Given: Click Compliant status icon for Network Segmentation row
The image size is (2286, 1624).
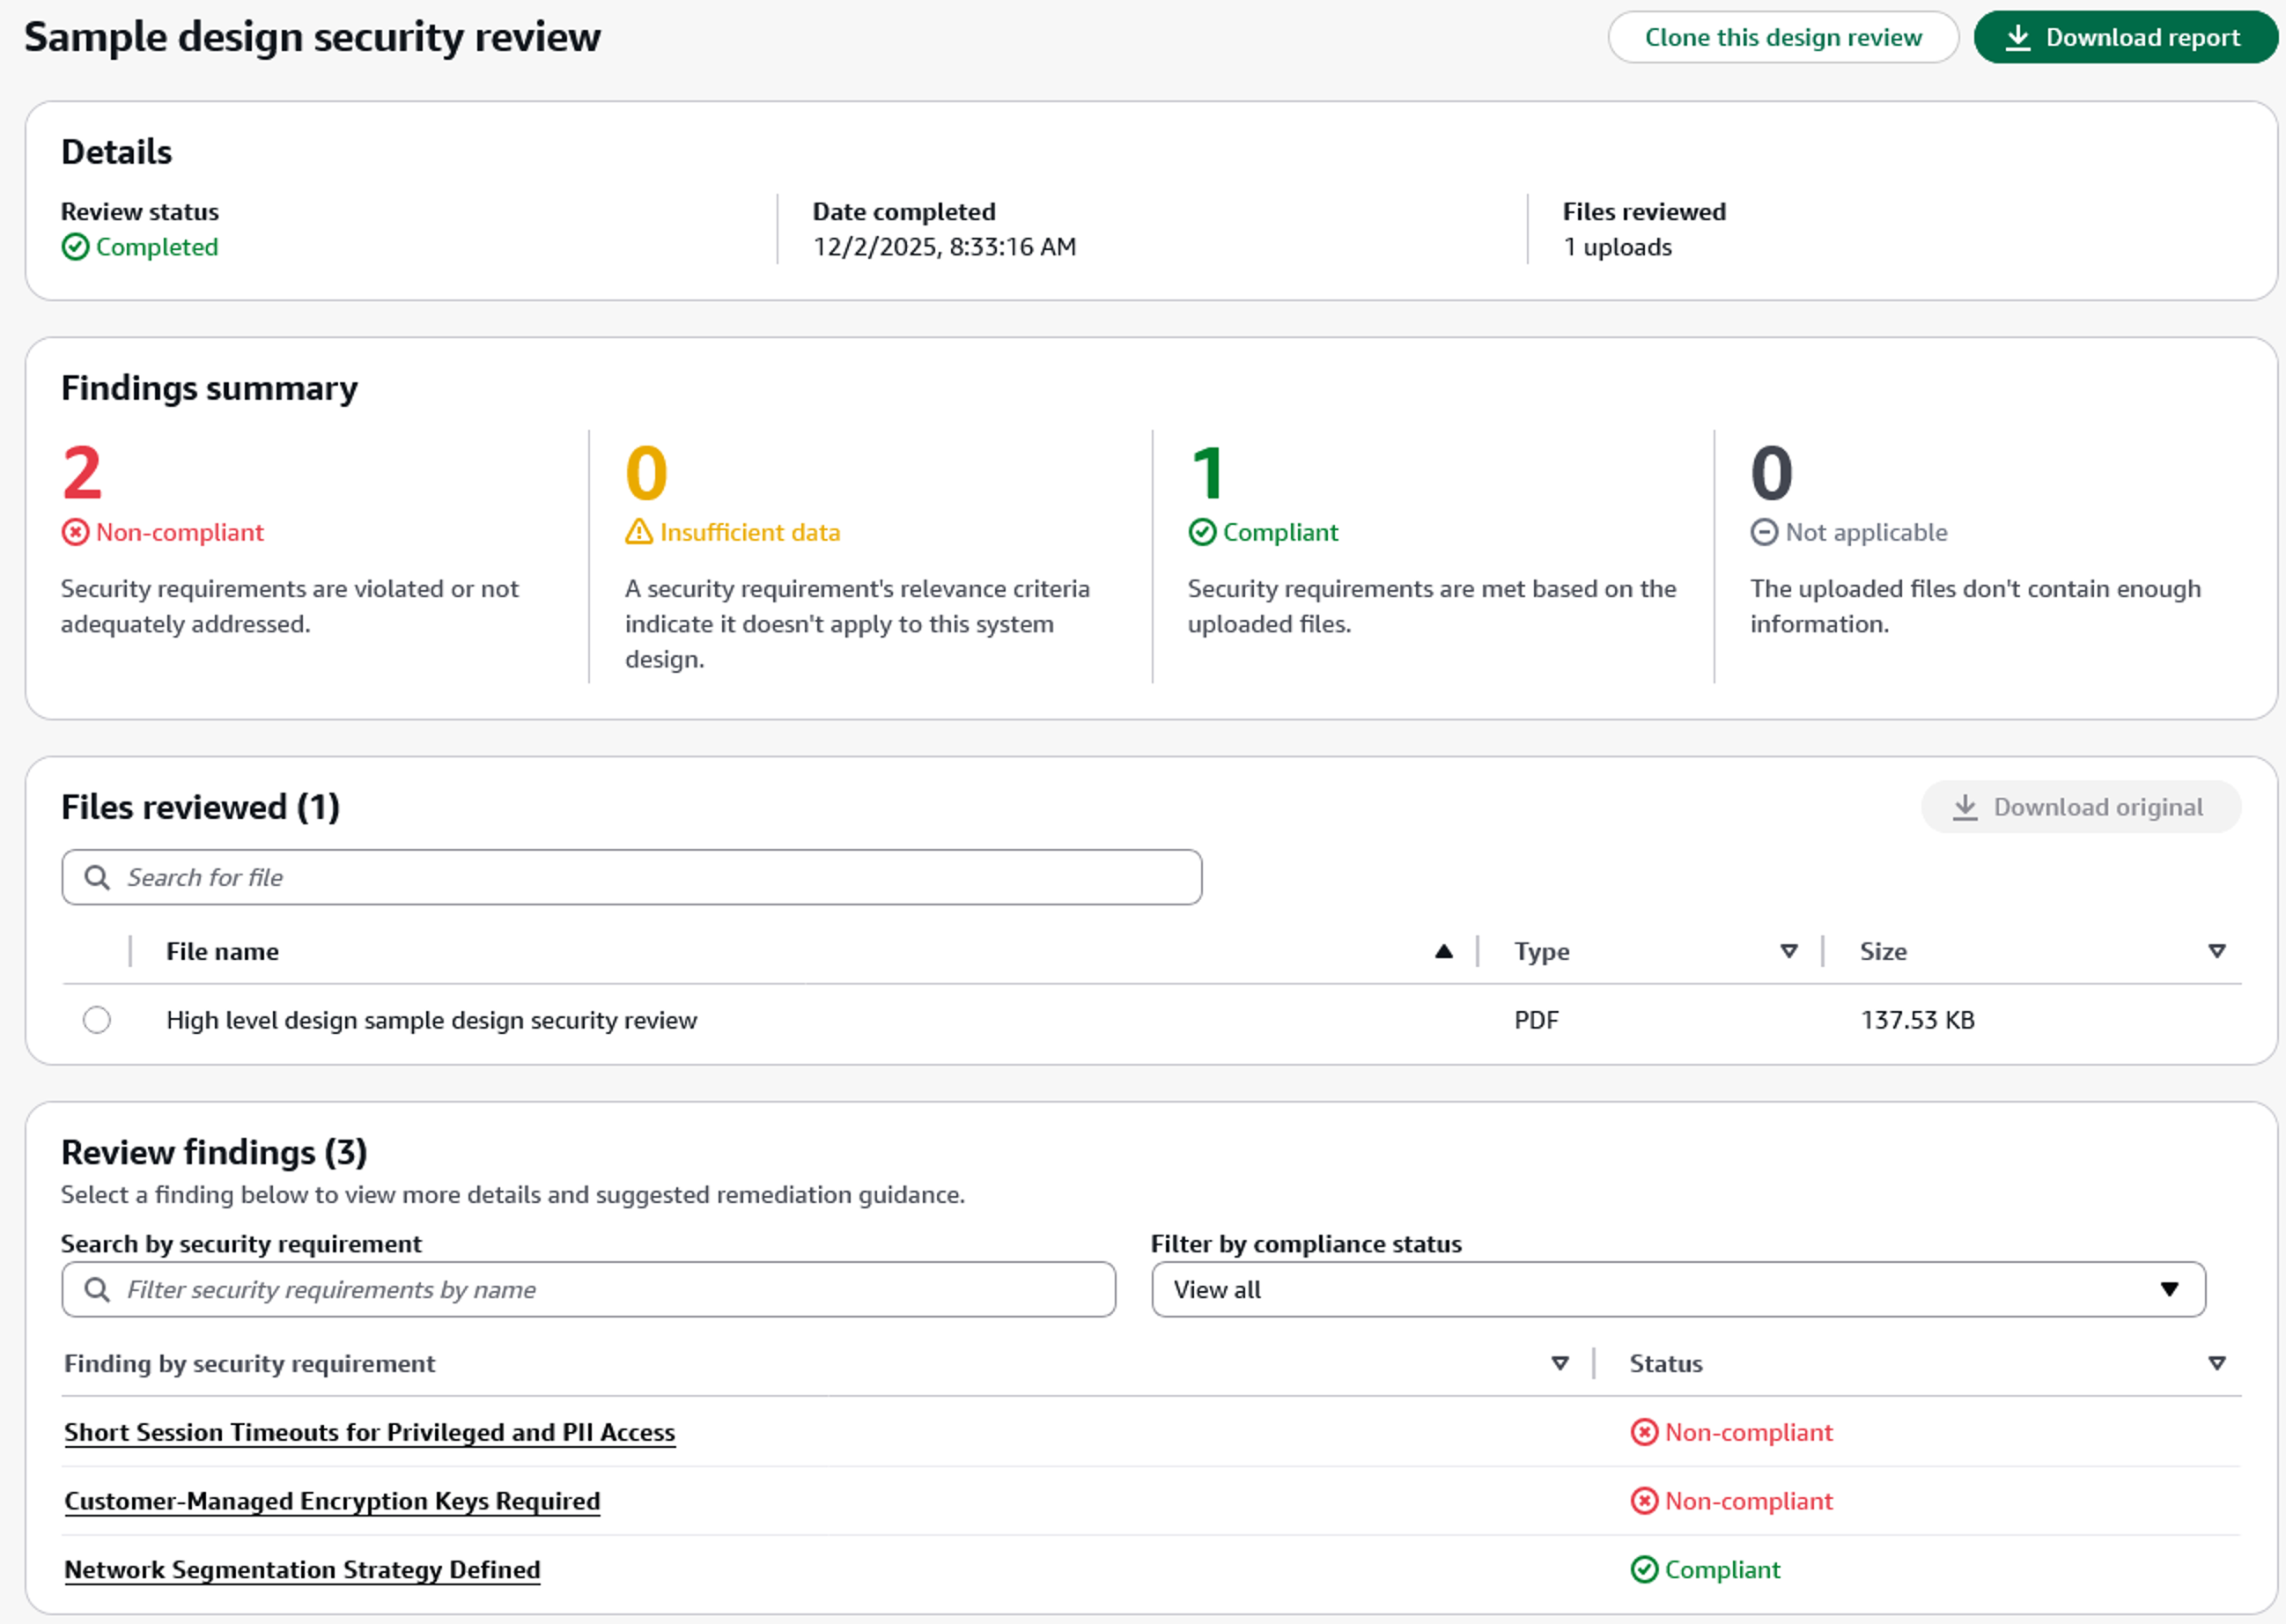Looking at the screenshot, I should tap(1644, 1569).
